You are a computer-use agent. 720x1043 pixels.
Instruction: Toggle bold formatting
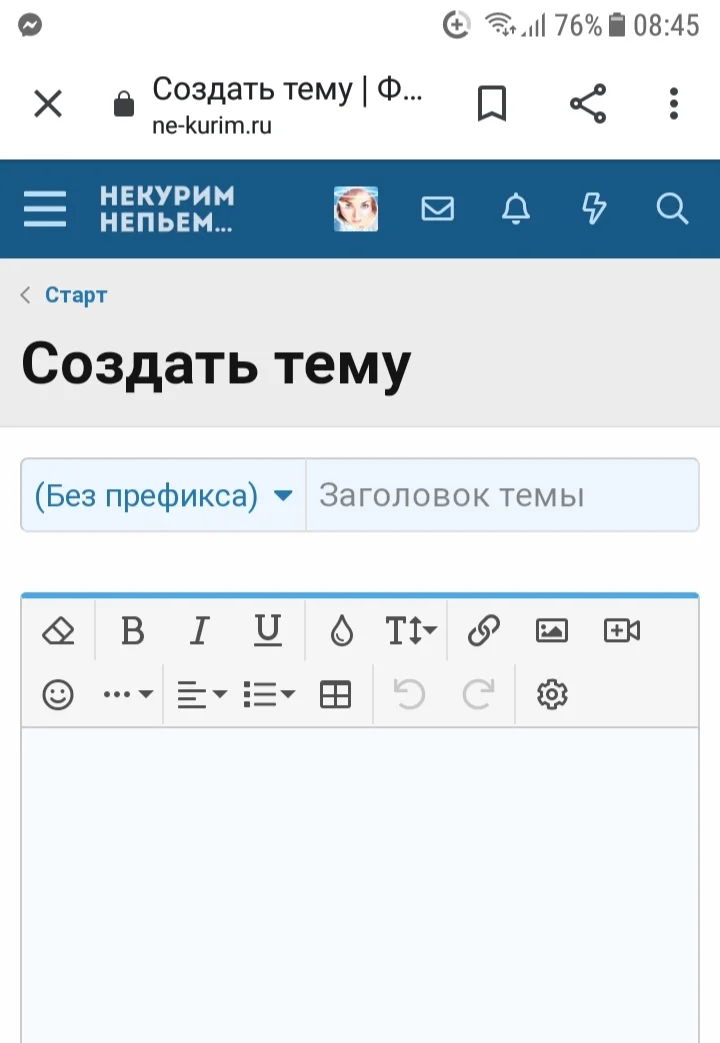(x=132, y=630)
